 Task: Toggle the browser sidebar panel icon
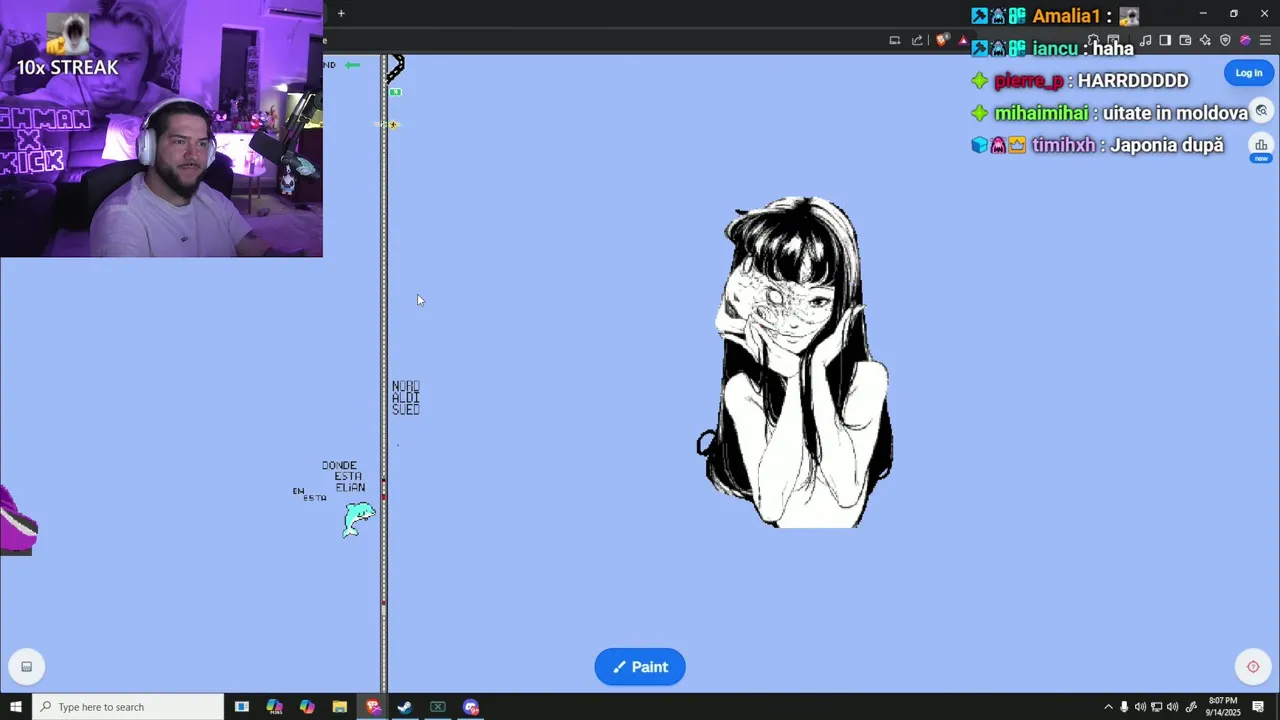tap(1165, 41)
